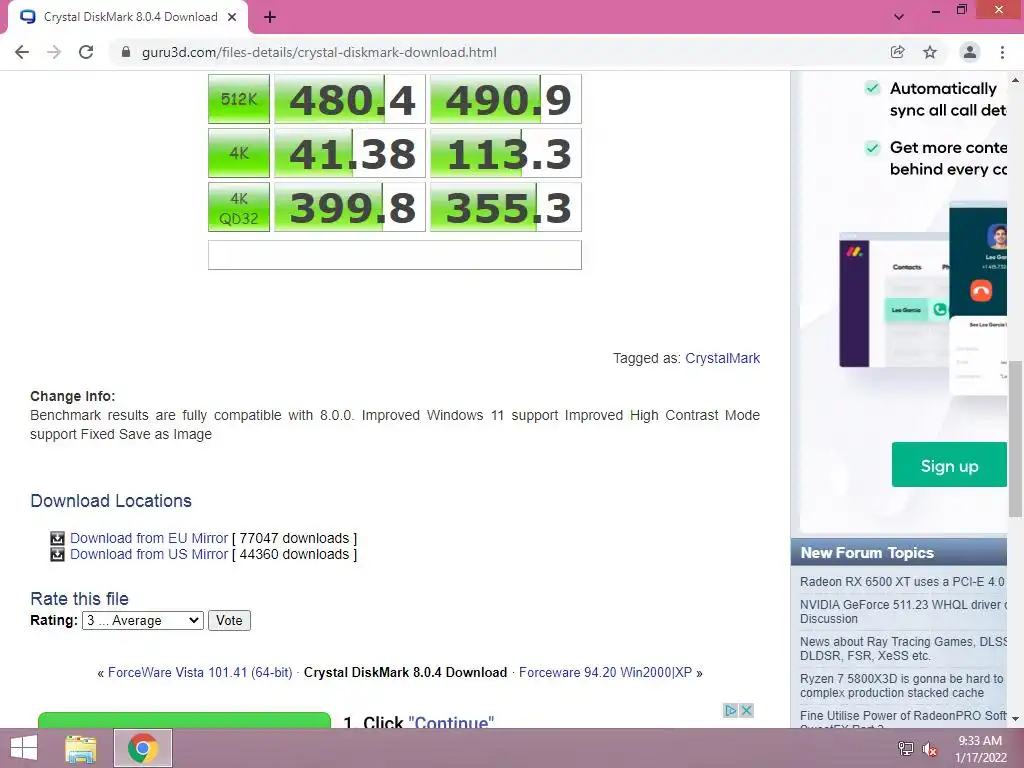View site security lock info
Screen dimensions: 1024x768
126,52
